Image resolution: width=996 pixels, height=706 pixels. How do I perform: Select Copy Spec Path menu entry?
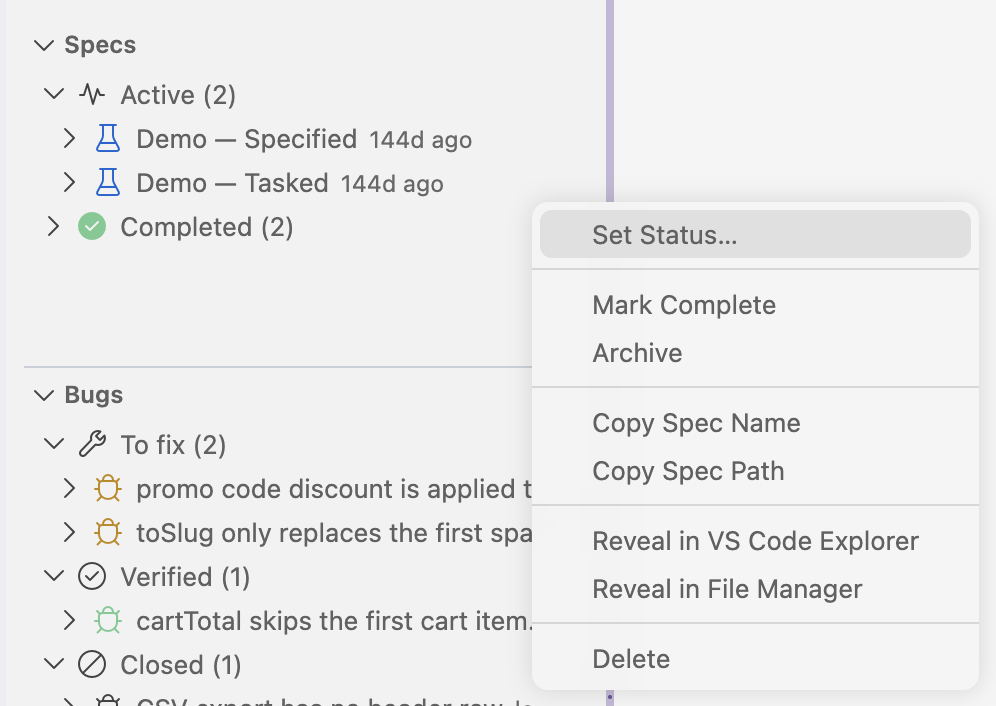[x=755, y=471]
